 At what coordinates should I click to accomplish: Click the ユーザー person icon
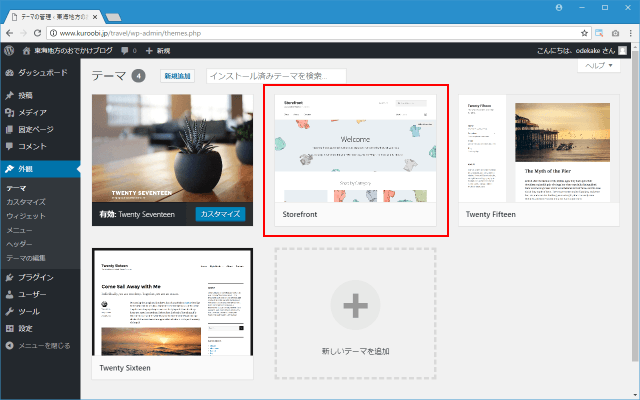(x=9, y=294)
